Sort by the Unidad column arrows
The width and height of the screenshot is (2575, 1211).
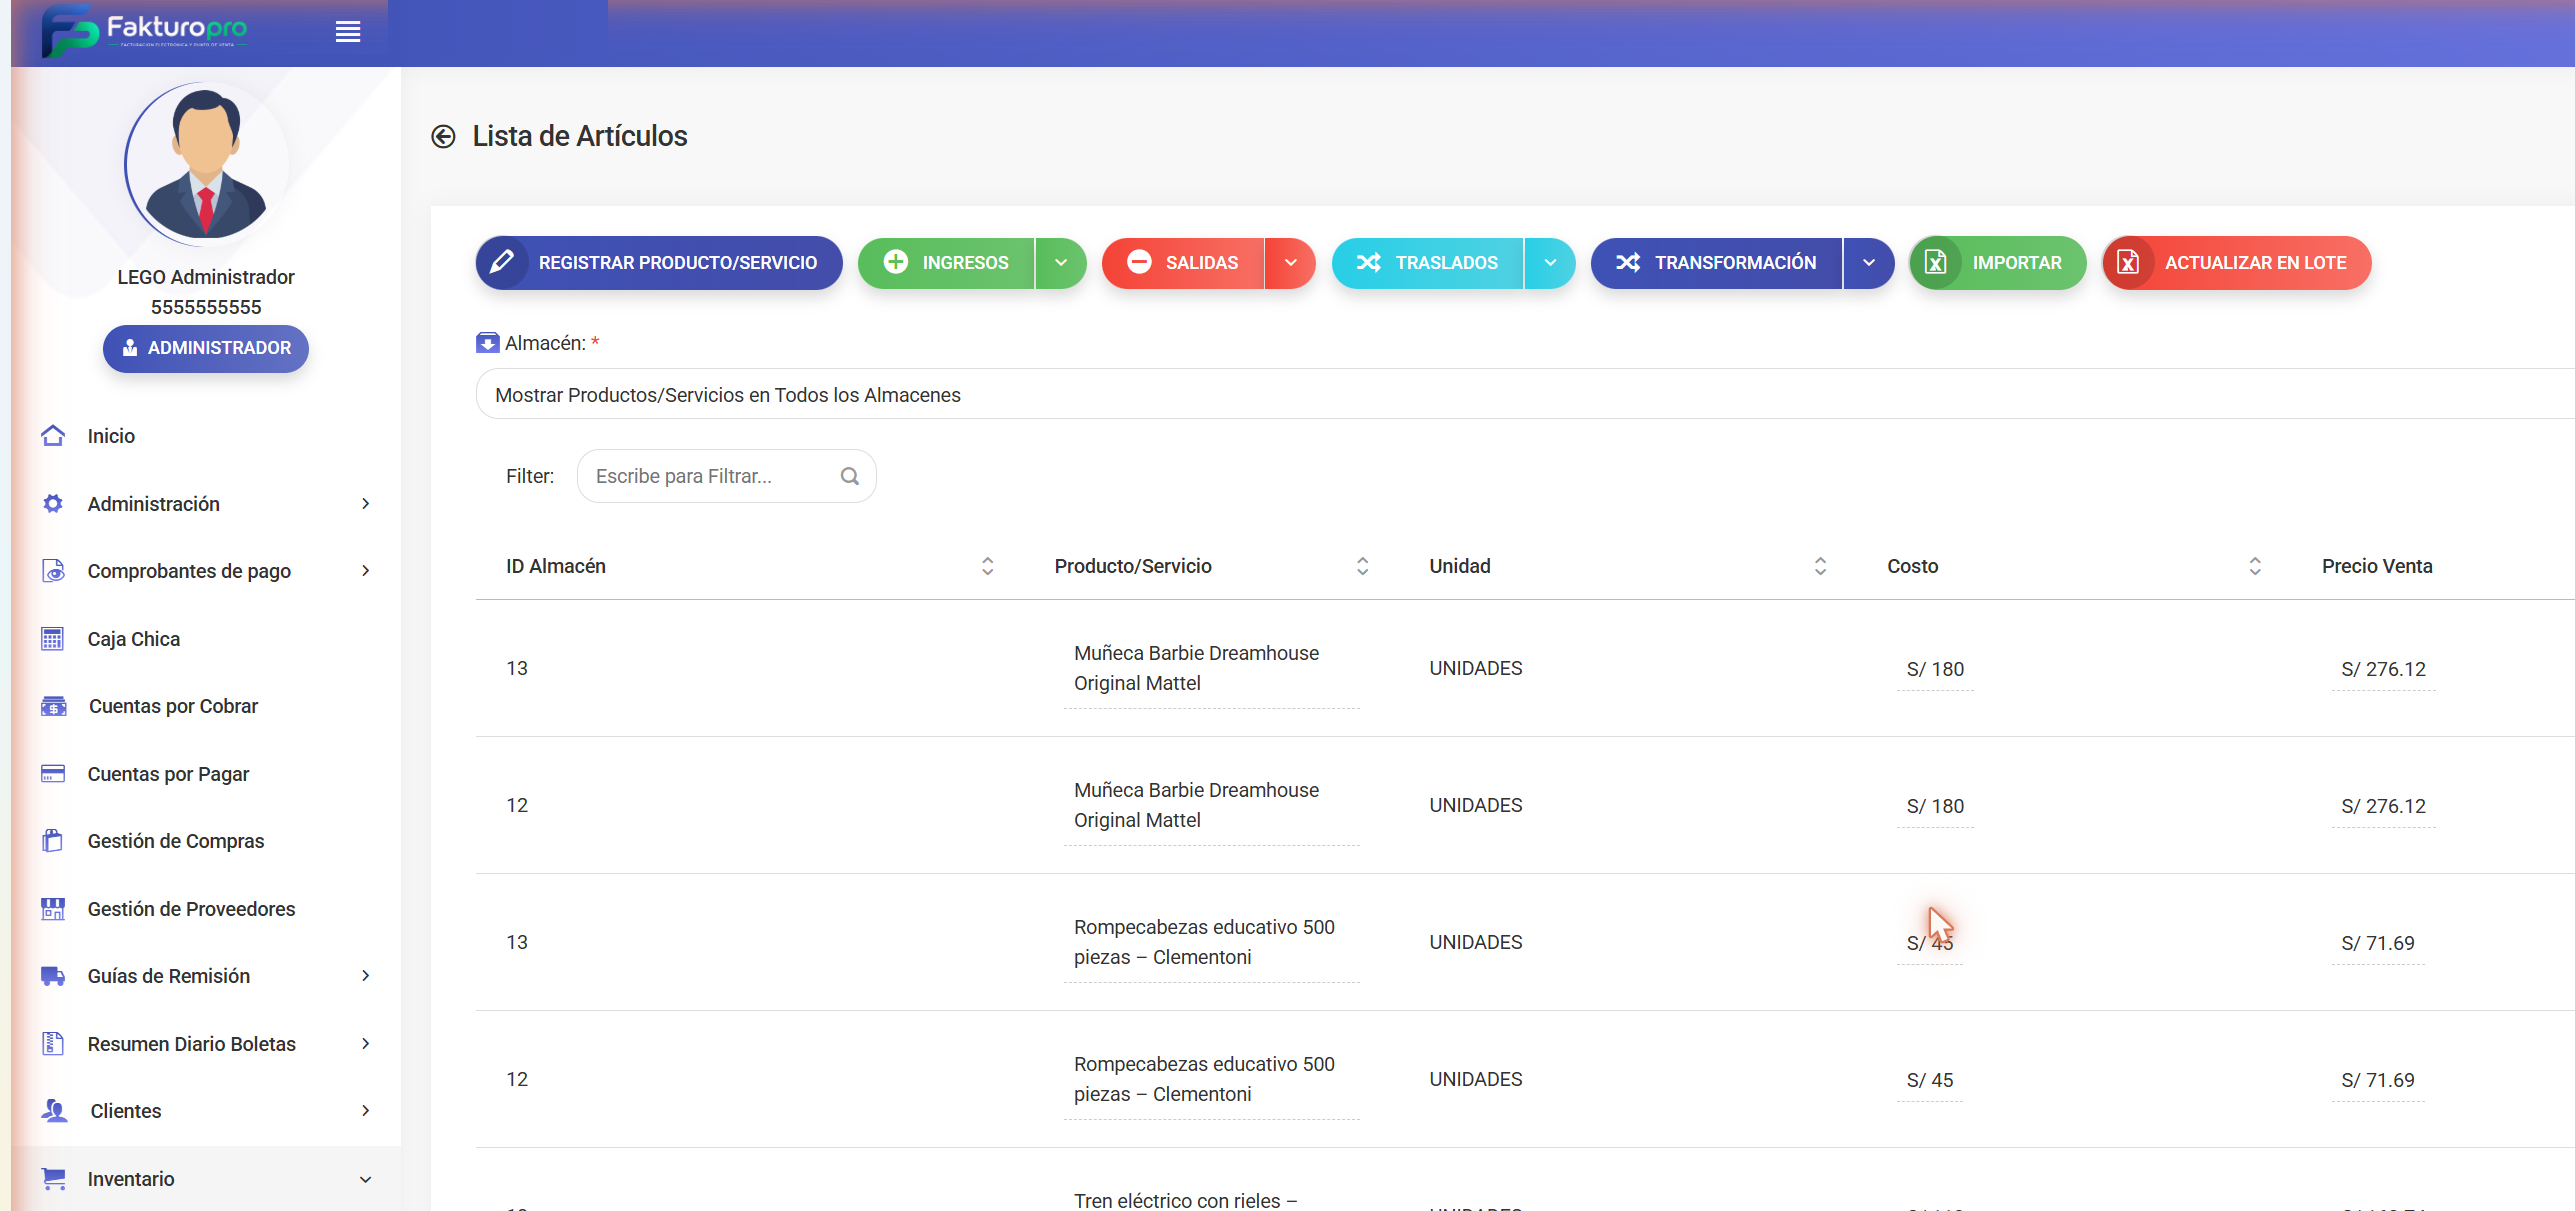[1820, 566]
